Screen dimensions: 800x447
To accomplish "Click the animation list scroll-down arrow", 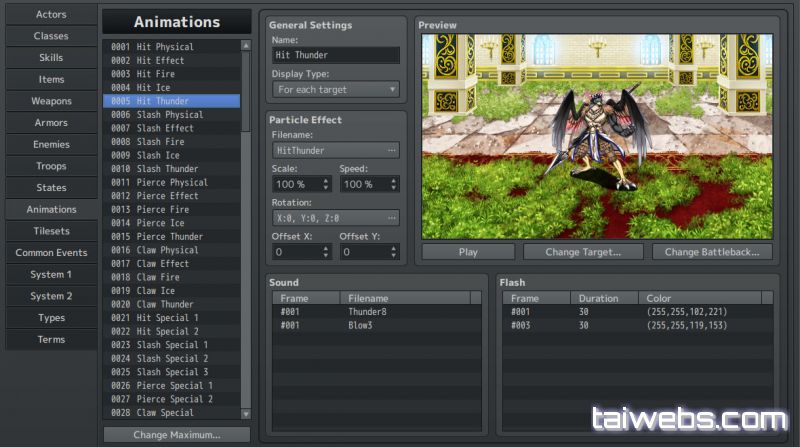I will (x=246, y=413).
